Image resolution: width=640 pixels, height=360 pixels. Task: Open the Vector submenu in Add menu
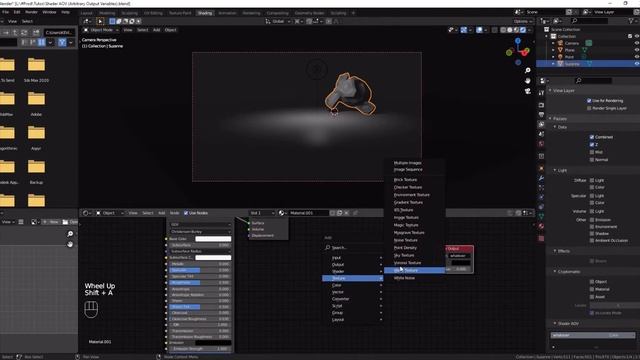[353, 292]
